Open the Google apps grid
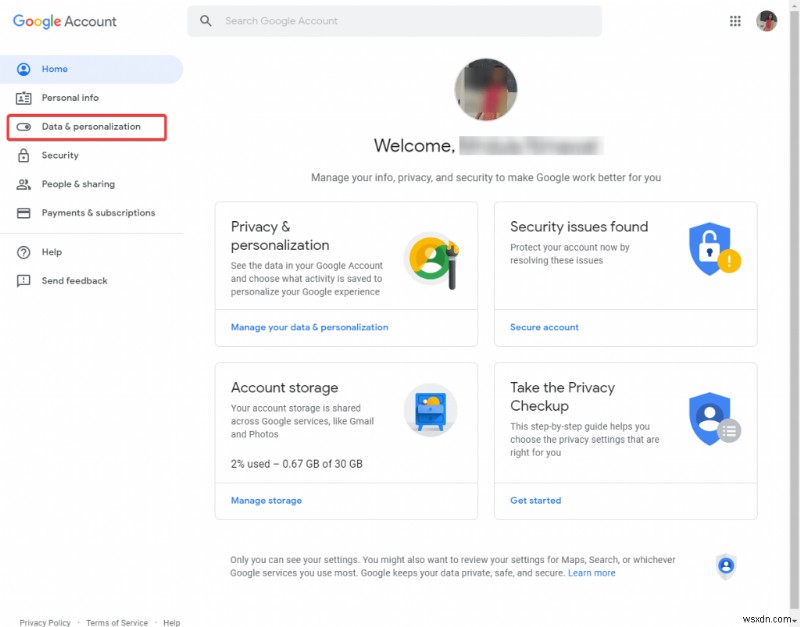This screenshot has height=627, width=800. pyautogui.click(x=735, y=20)
